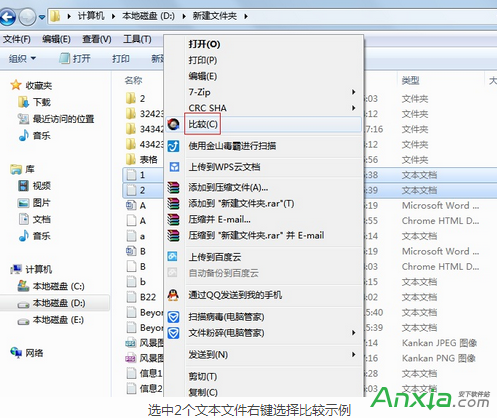
Task: Click the 计算机 icon in sidebar
Action: 16,269
